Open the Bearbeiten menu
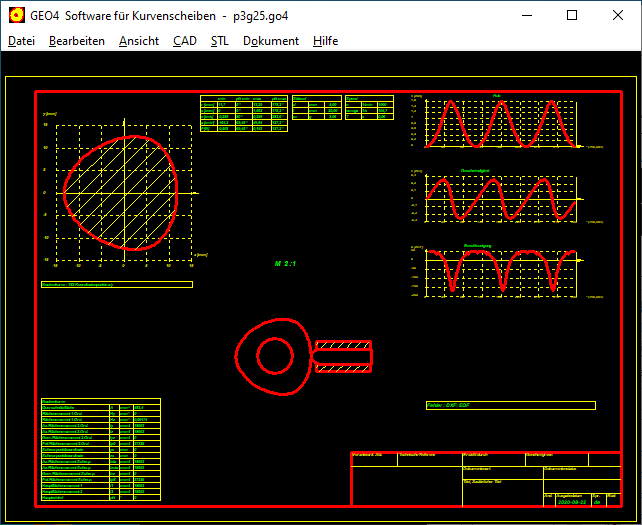Screen dimensions: 642x525 76,41
